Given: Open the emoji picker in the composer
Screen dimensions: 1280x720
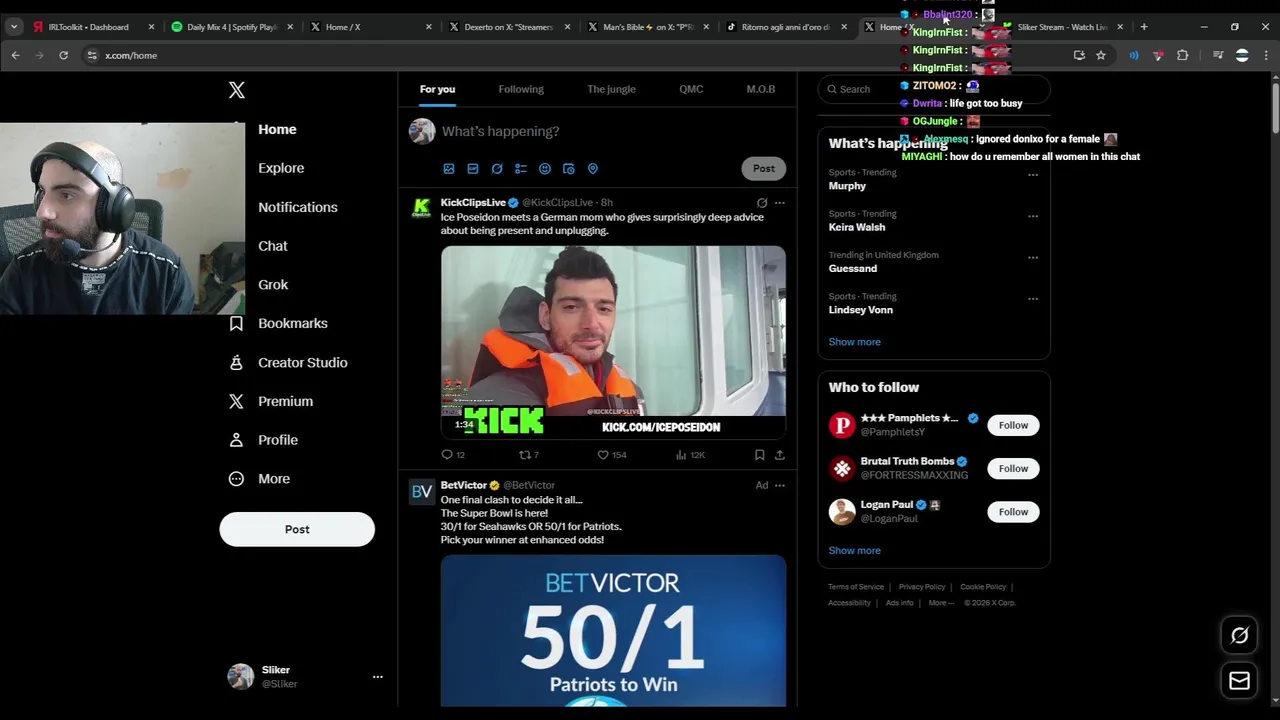Looking at the screenshot, I should pos(545,169).
